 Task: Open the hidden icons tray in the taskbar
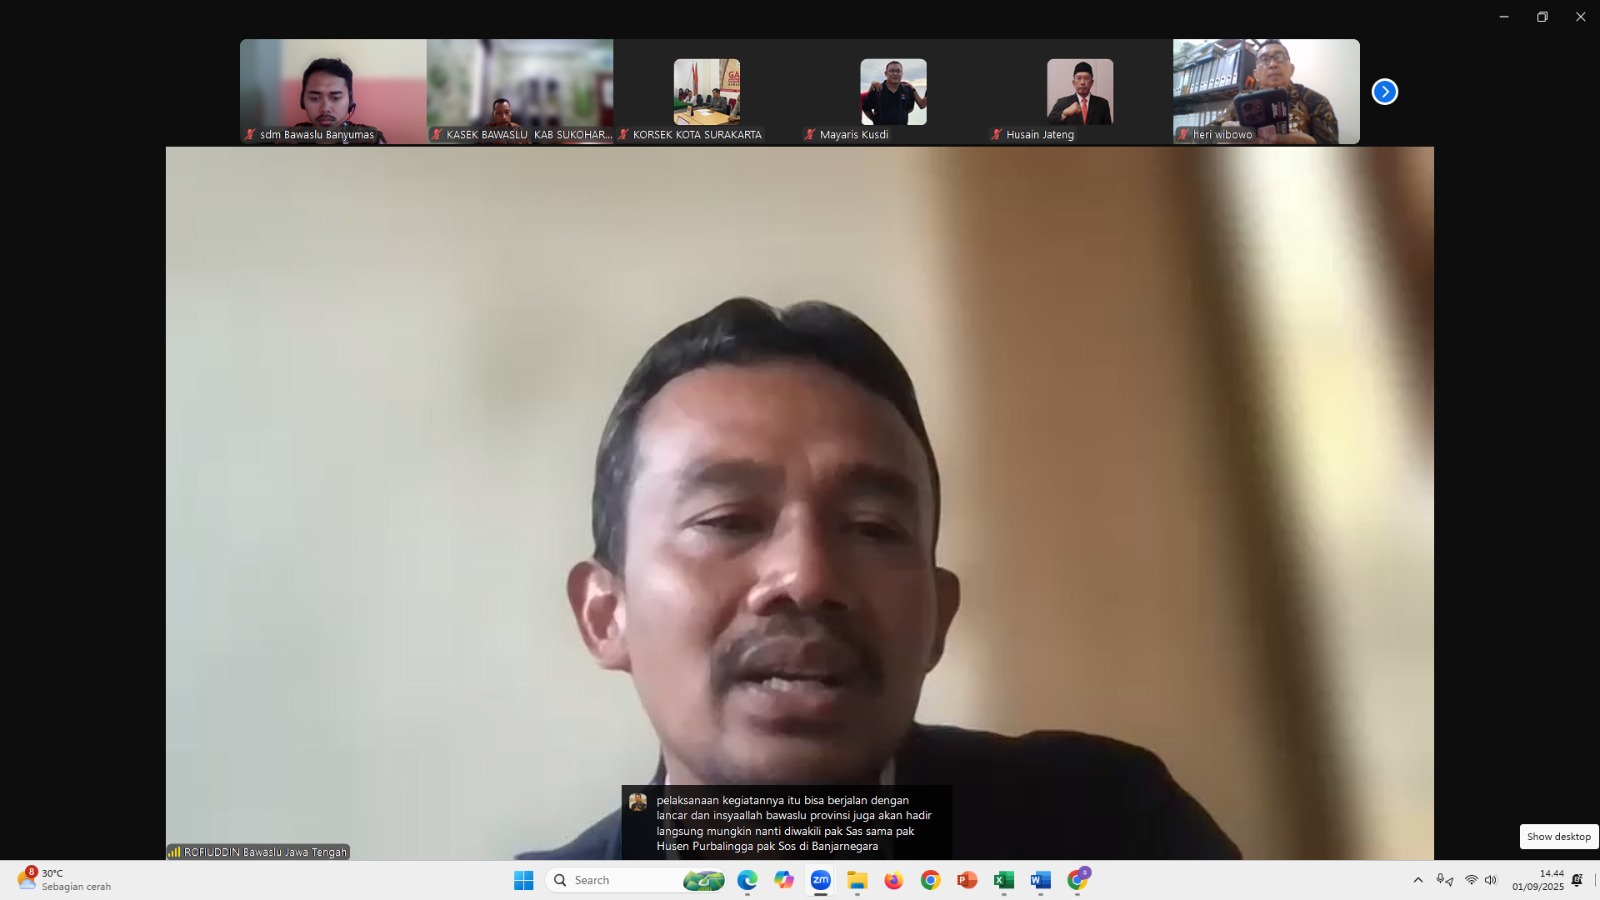tap(1418, 881)
